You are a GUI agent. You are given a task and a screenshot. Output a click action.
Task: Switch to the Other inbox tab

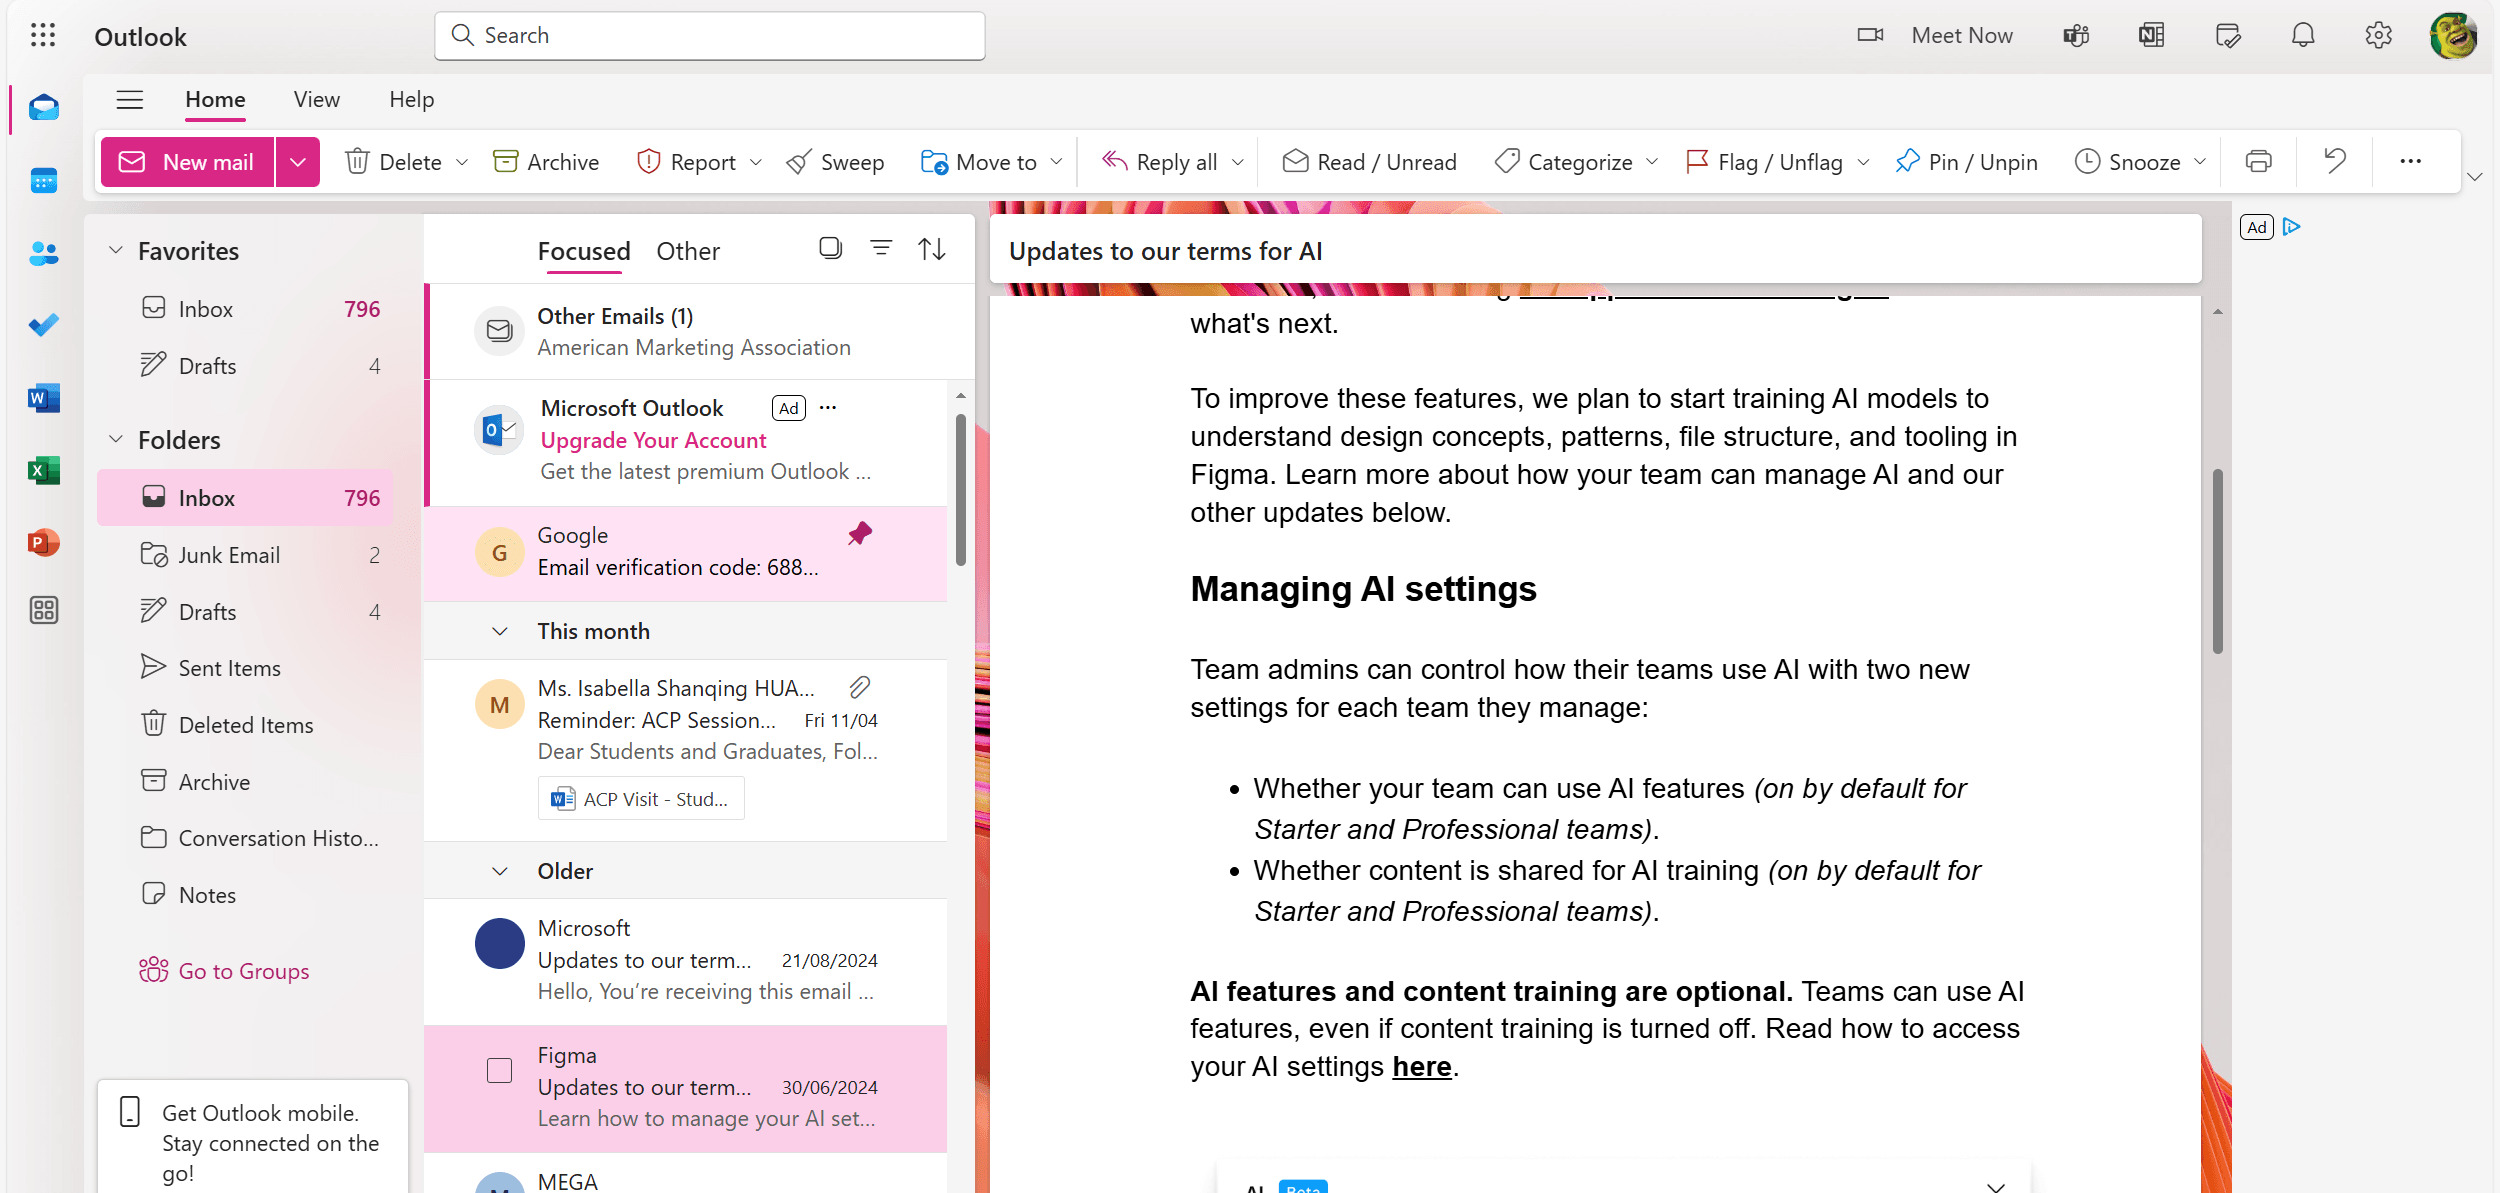(688, 251)
